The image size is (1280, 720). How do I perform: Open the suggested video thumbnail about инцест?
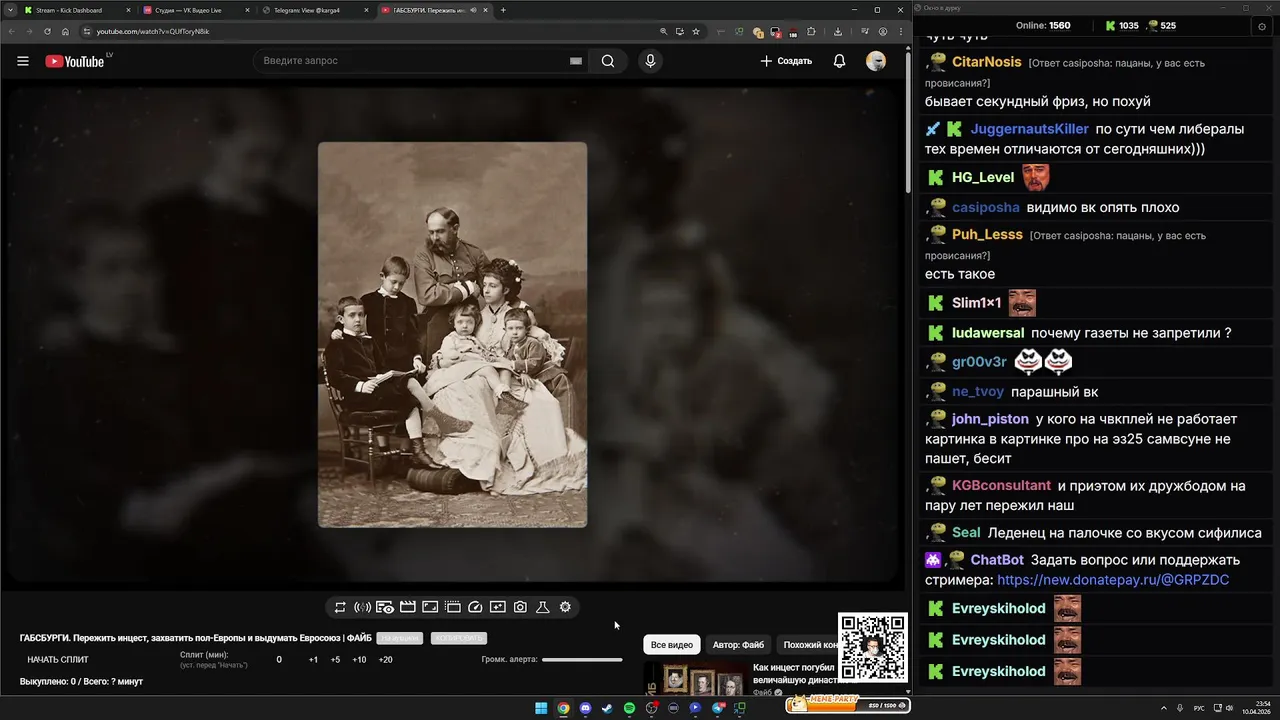coord(695,680)
